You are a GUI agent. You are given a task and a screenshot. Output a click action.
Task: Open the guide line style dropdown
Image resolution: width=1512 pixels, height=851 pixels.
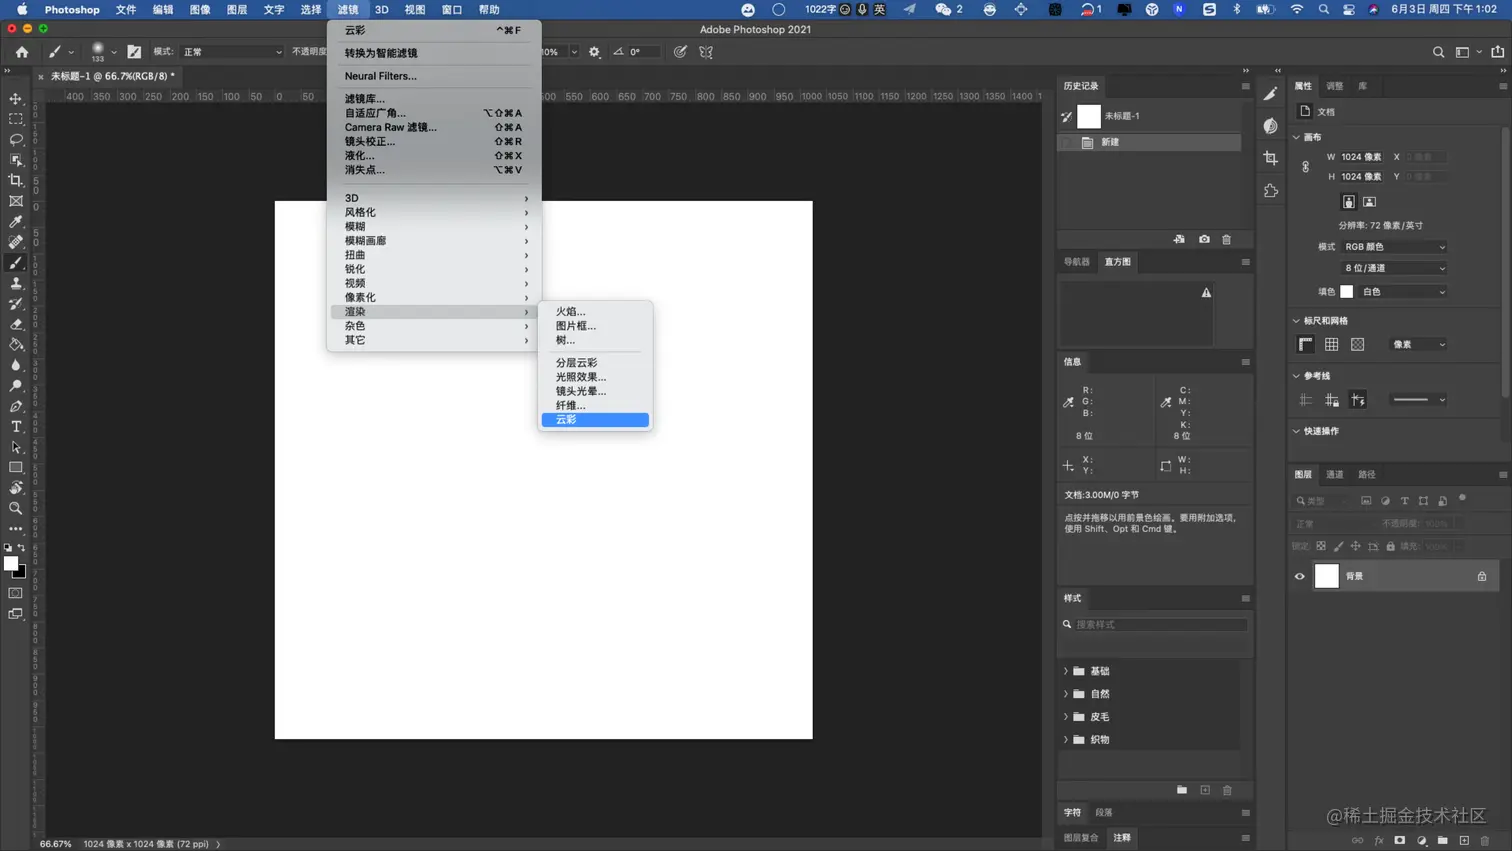pos(1419,400)
